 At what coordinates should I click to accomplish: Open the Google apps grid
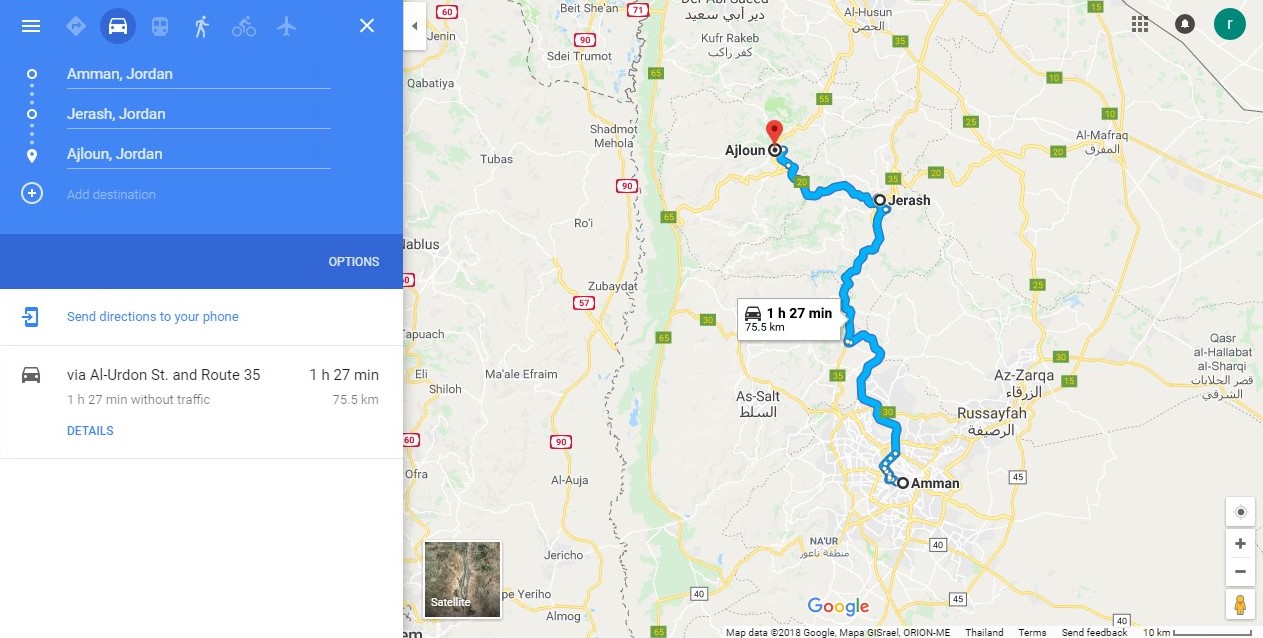click(1140, 23)
